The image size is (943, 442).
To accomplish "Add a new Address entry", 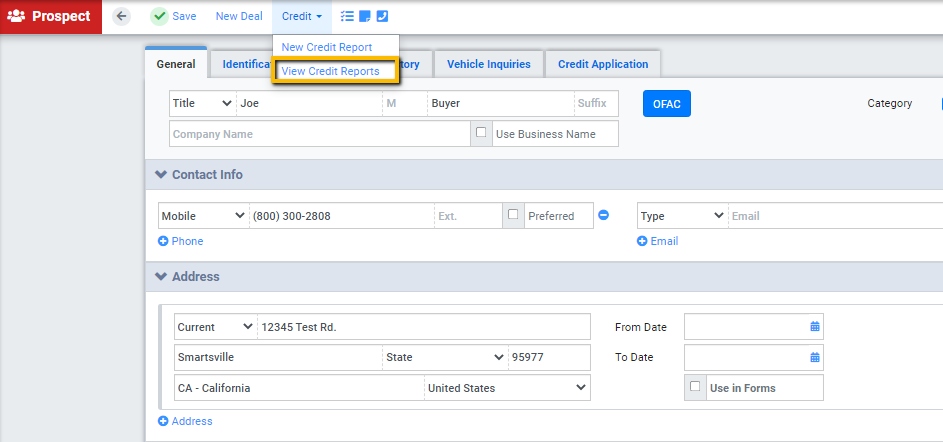I will pos(185,421).
